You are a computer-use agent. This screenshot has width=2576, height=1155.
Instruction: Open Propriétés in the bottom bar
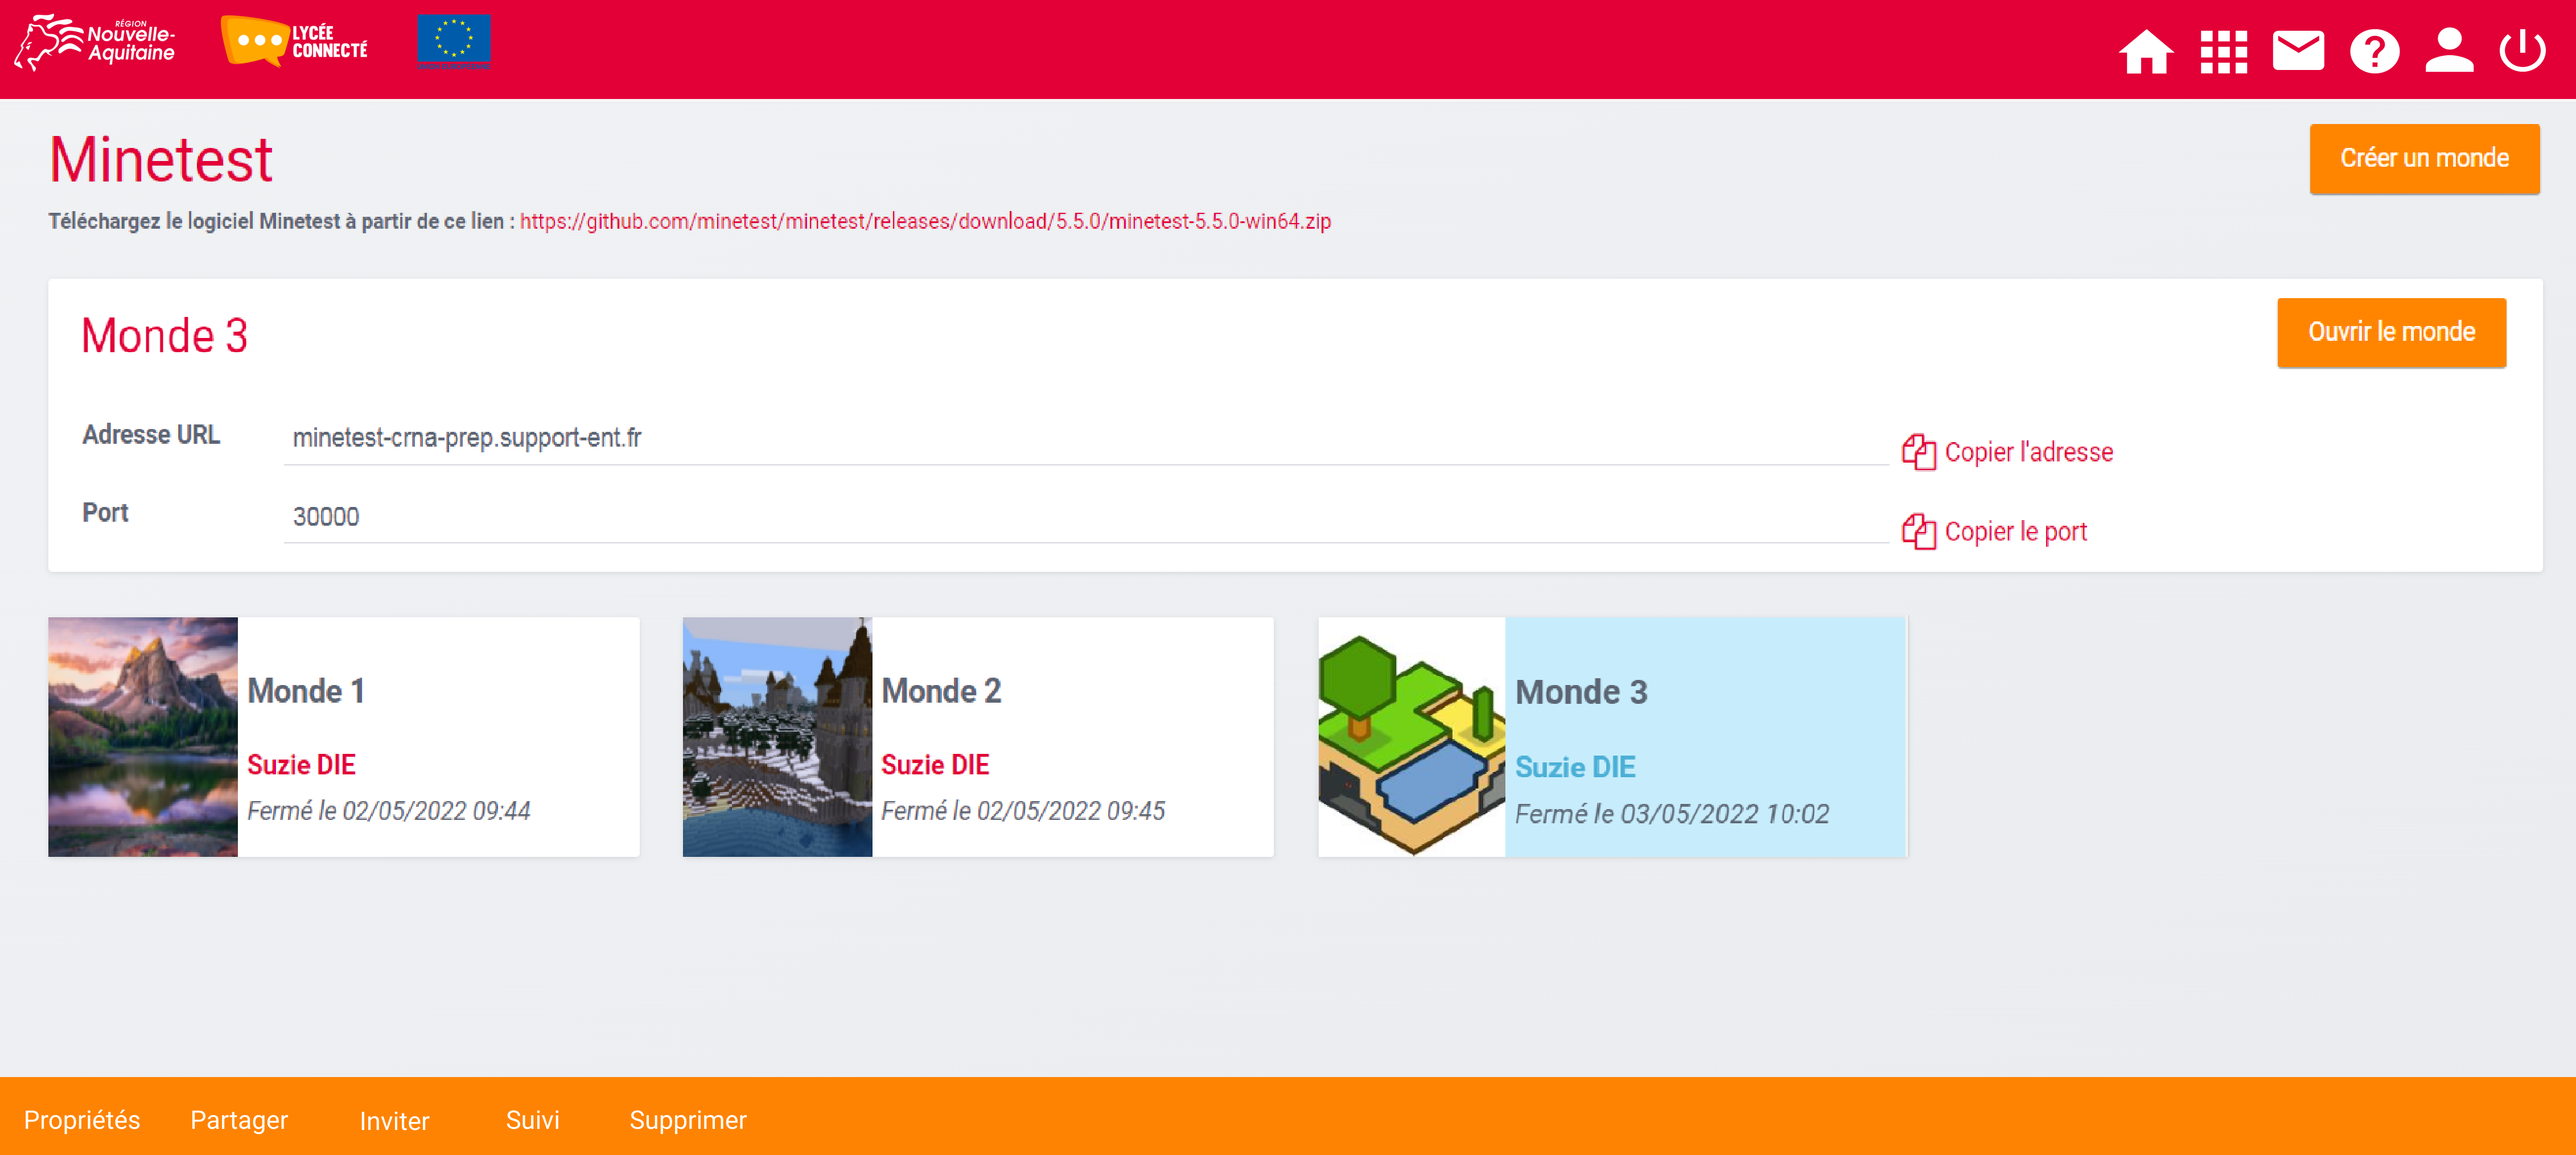(82, 1120)
